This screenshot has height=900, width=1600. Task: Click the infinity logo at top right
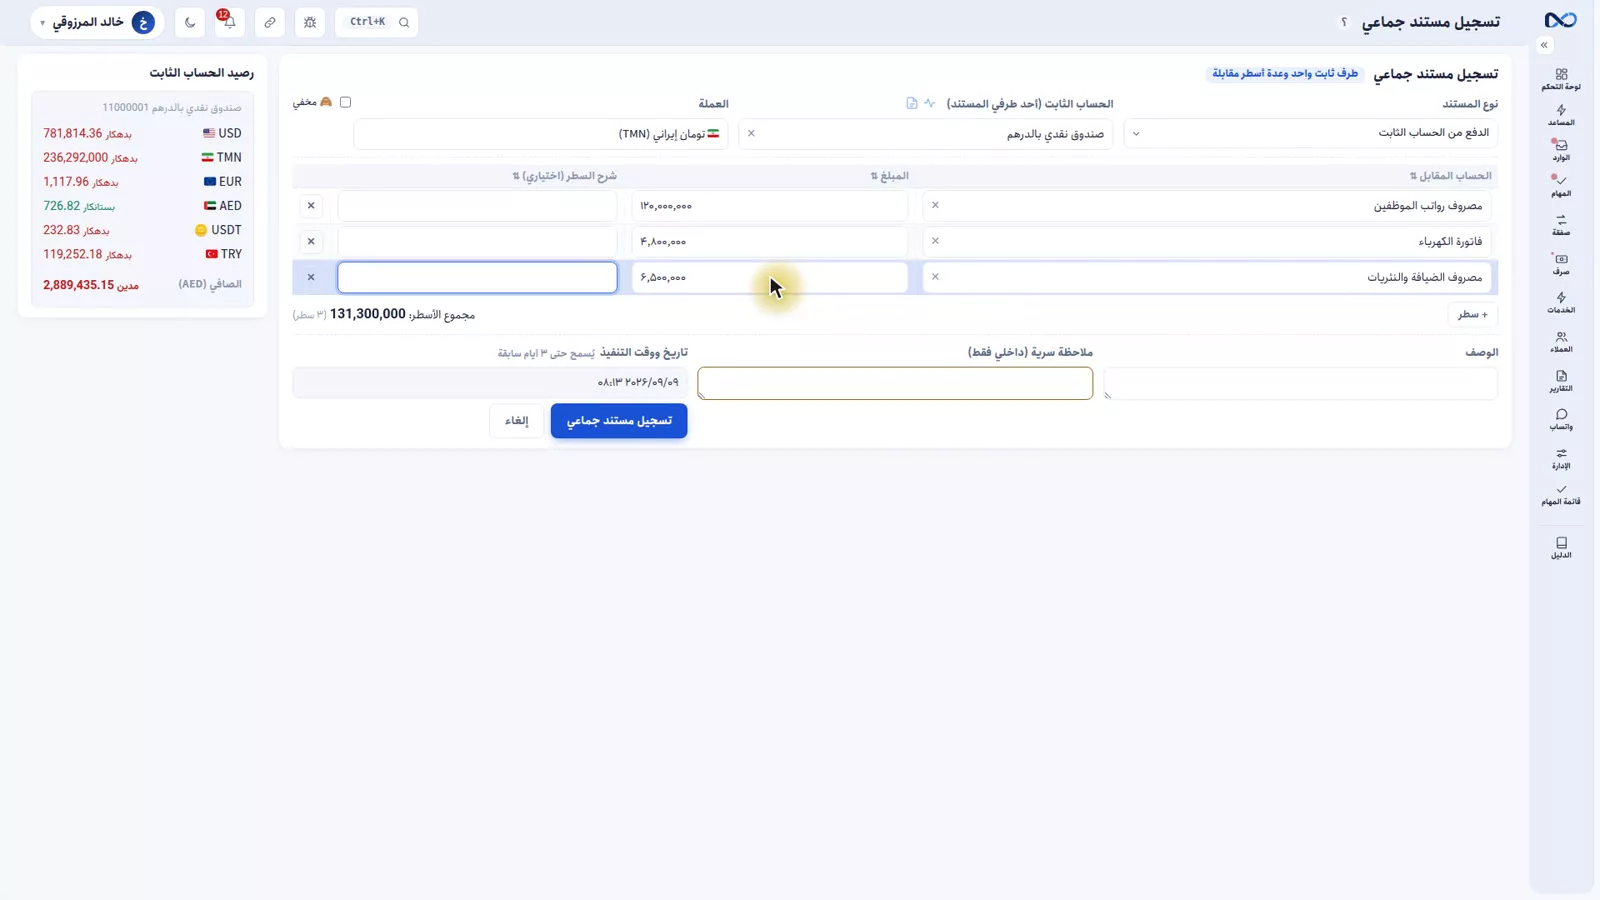1560,20
